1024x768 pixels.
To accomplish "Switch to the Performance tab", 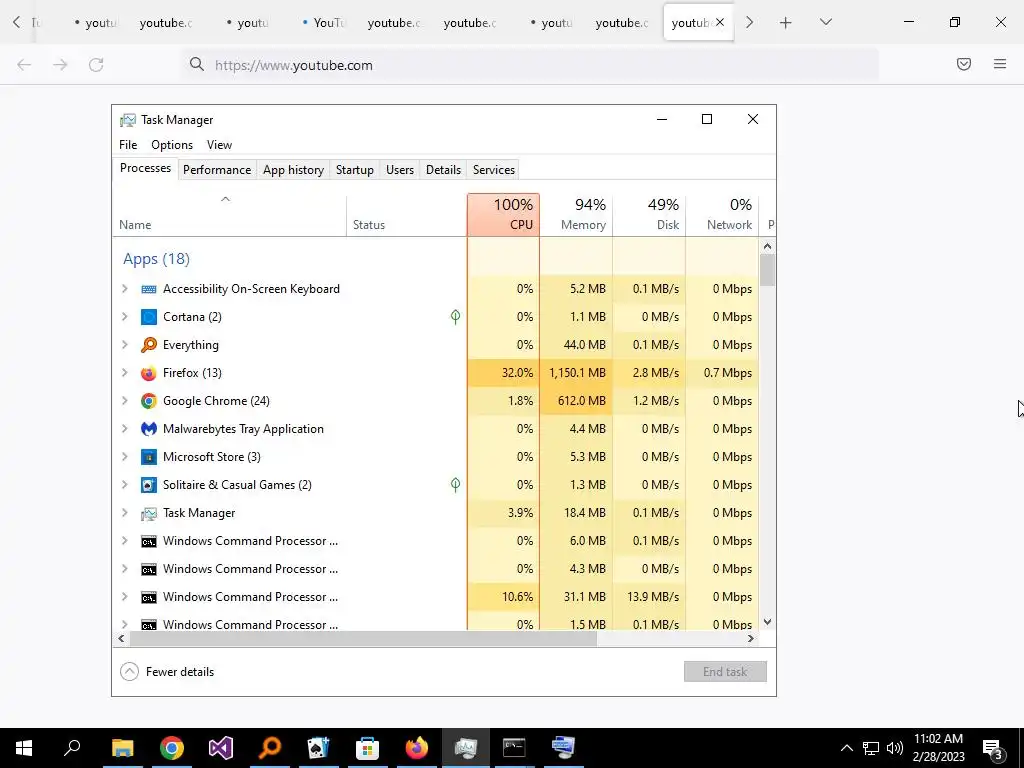I will tap(217, 170).
